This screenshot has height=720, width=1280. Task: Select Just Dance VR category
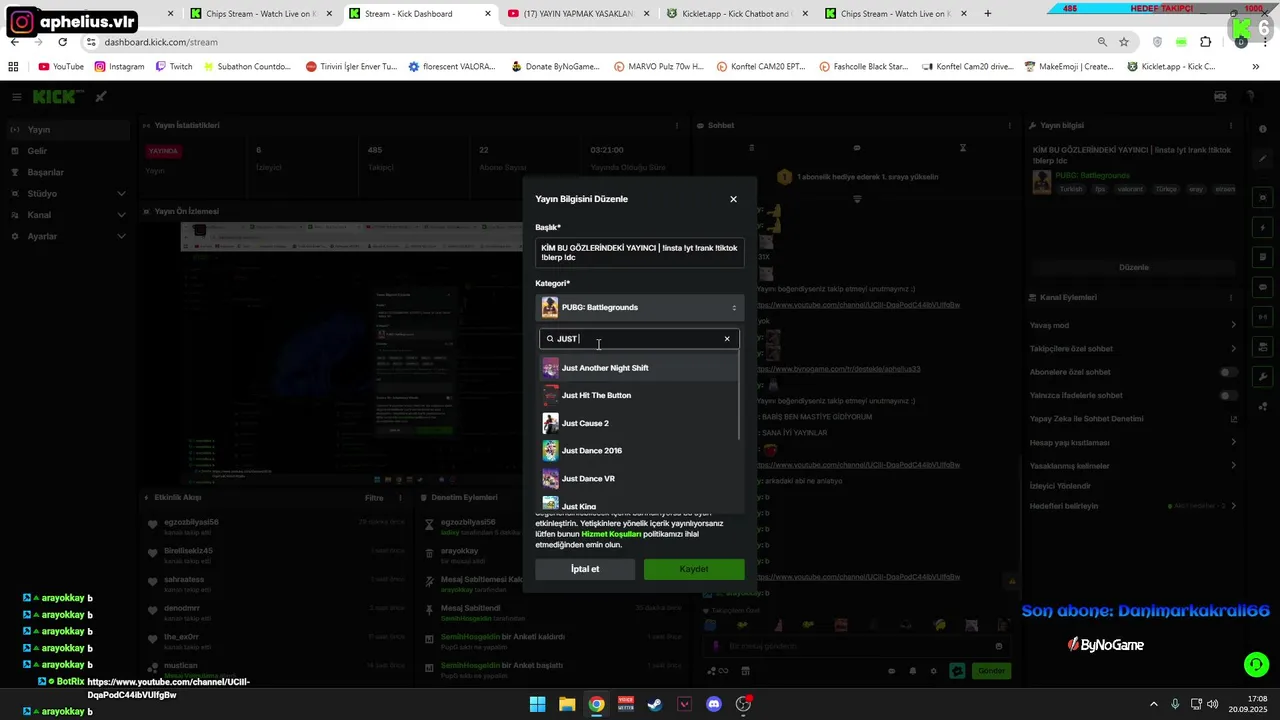(639, 479)
